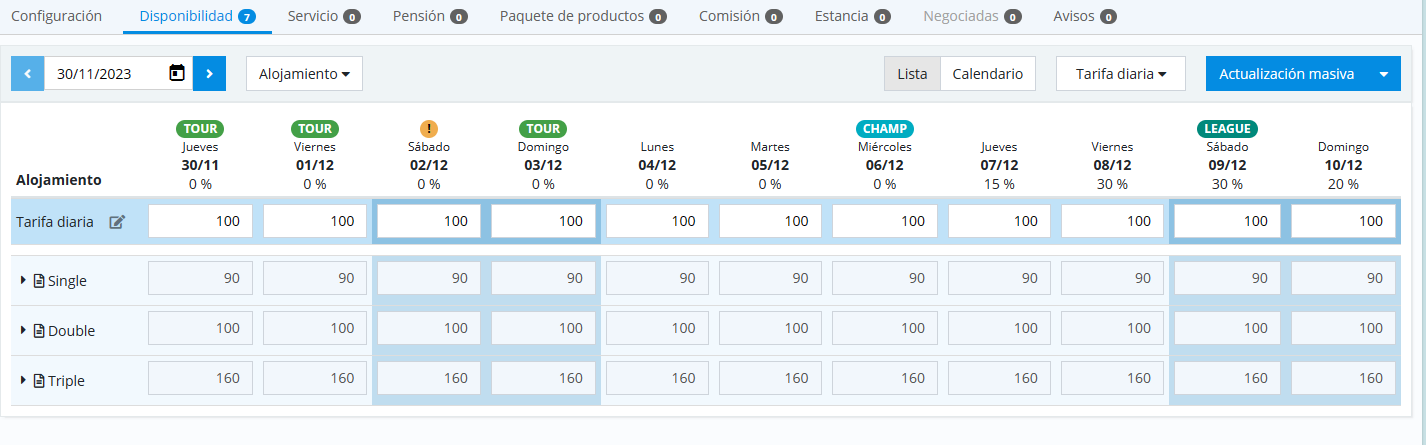Click the Single room document icon

[39, 281]
